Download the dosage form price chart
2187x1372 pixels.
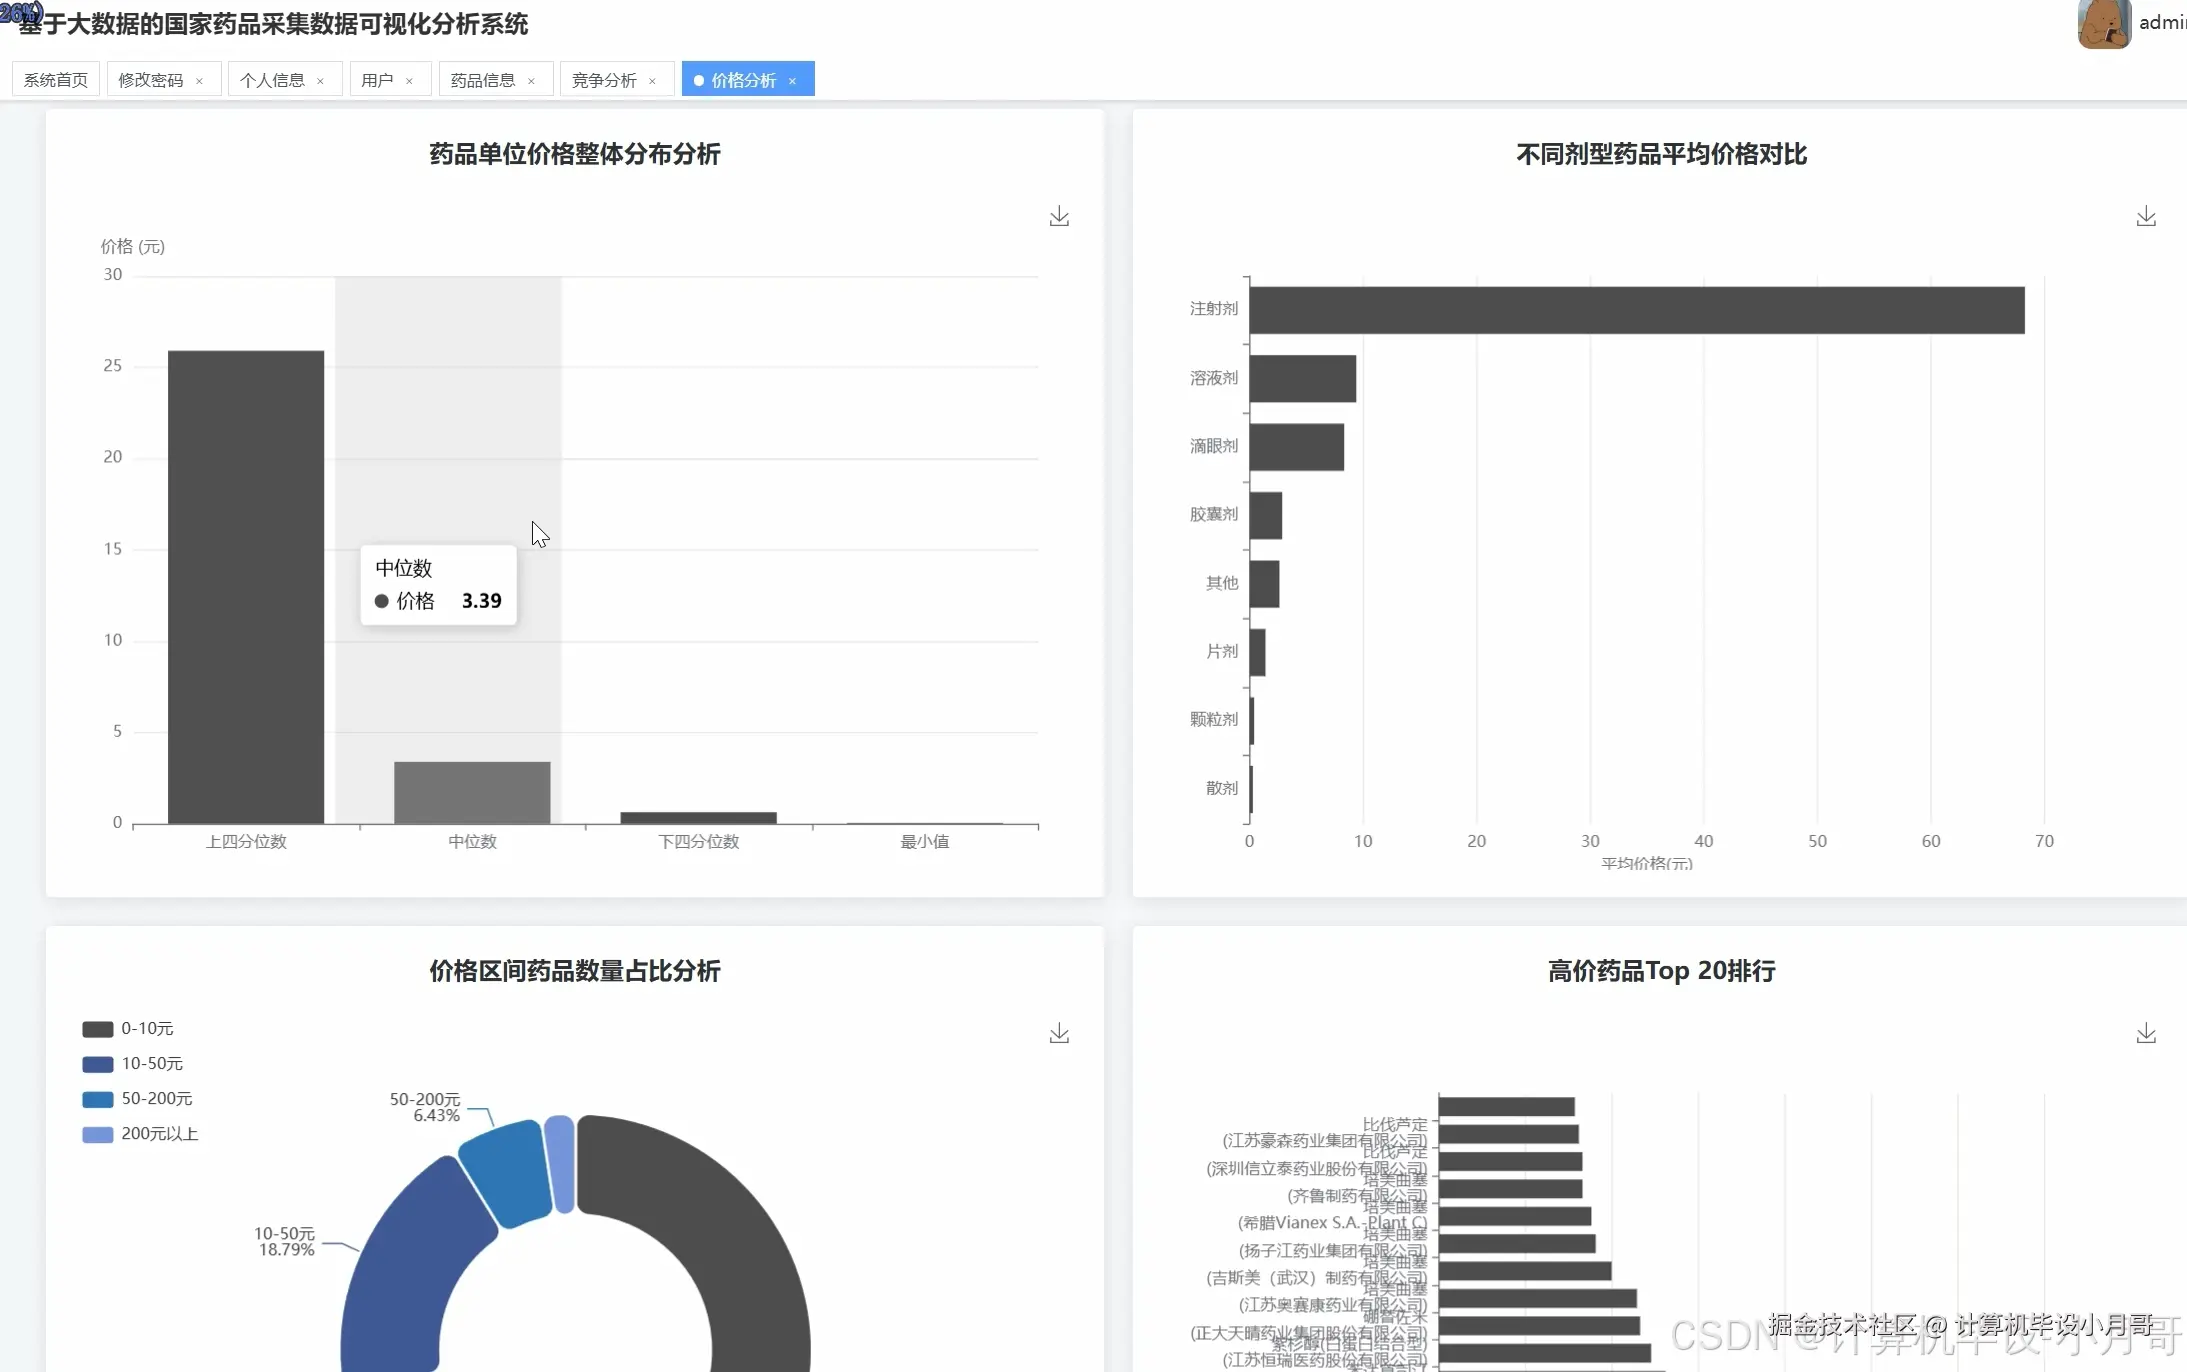tap(2145, 217)
